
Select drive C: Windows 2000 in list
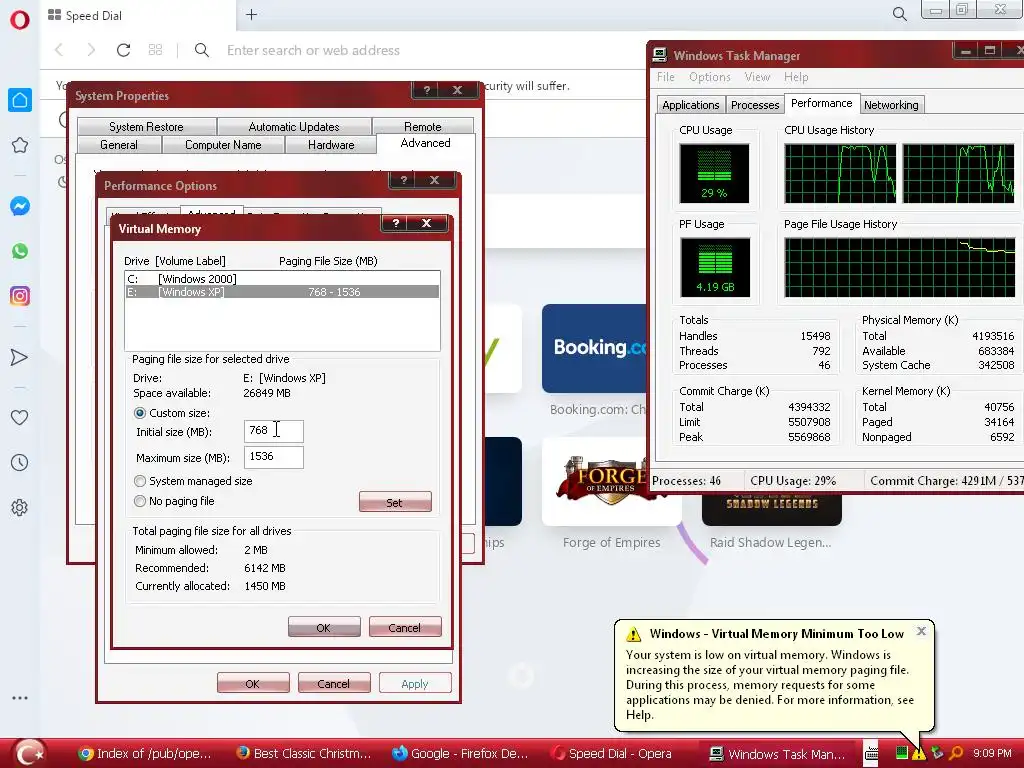point(282,279)
